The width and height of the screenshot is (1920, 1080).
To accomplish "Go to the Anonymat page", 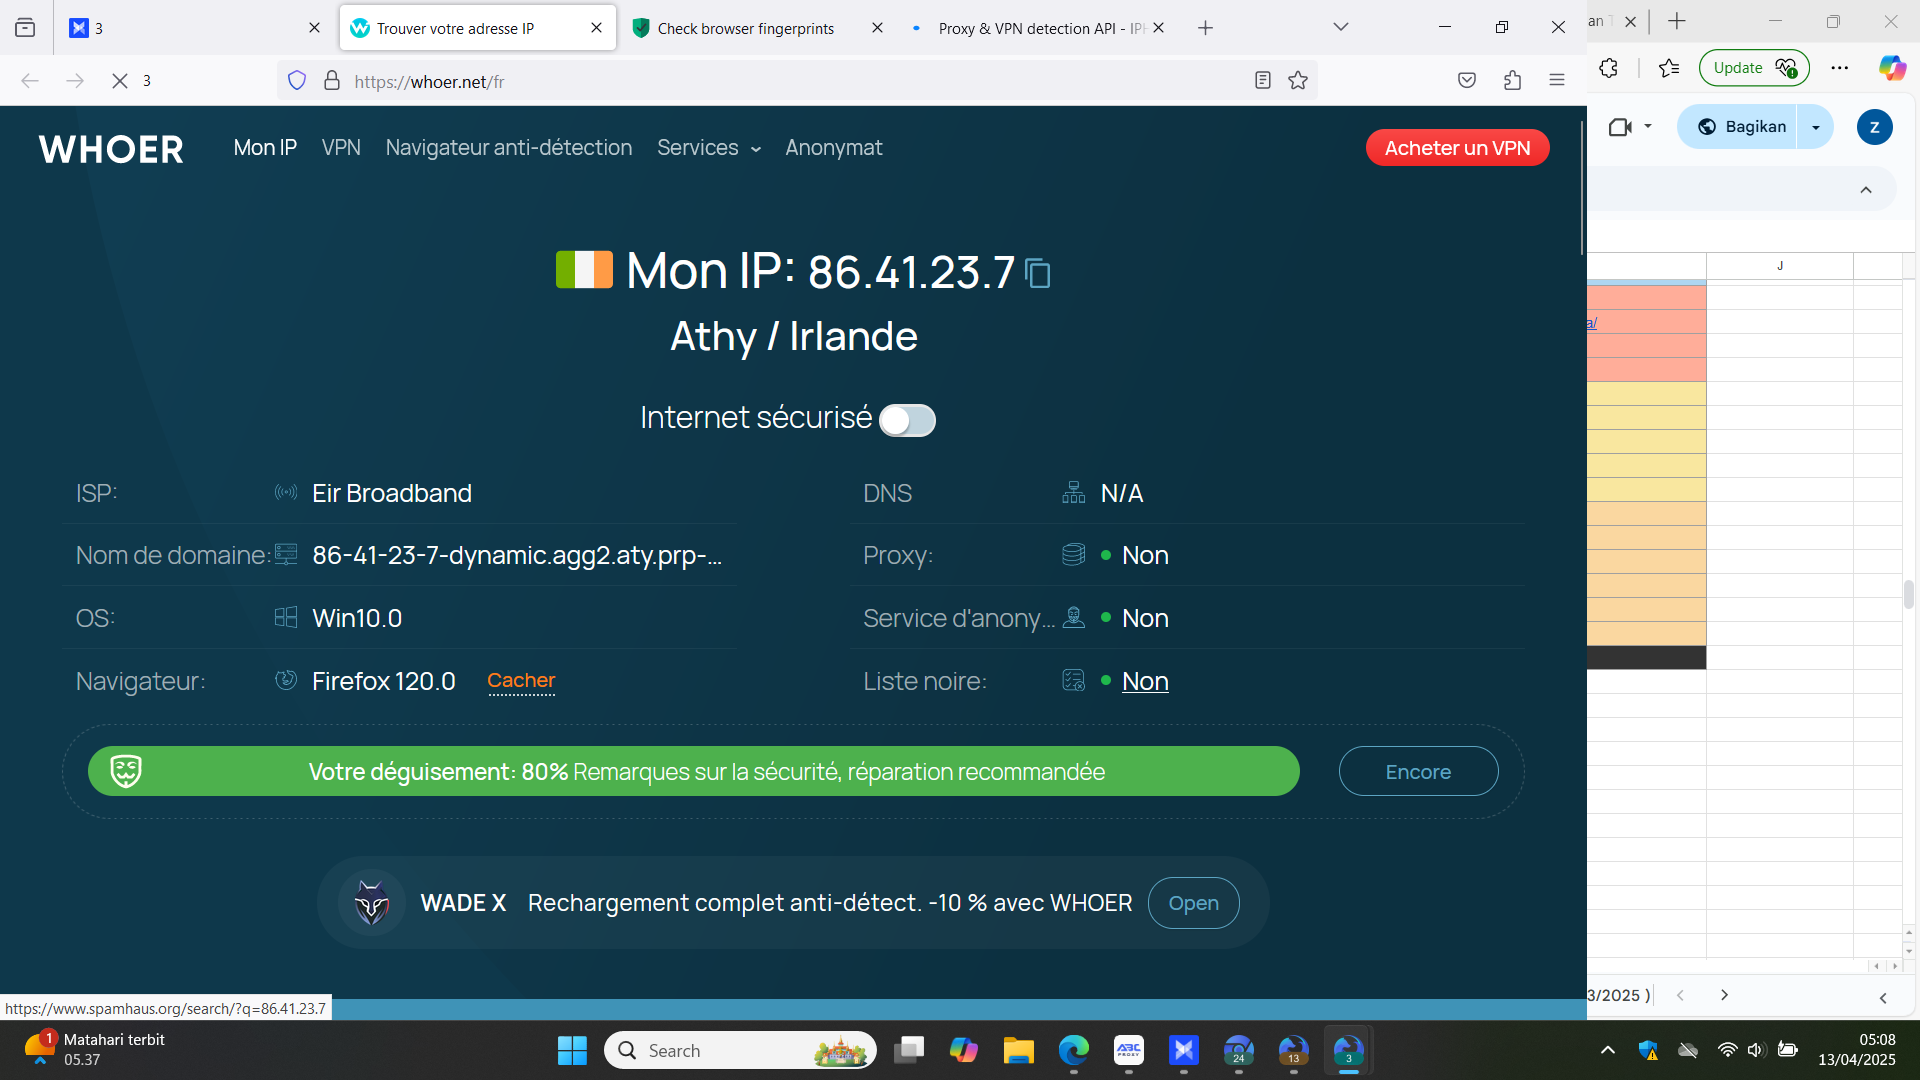I will [x=834, y=148].
